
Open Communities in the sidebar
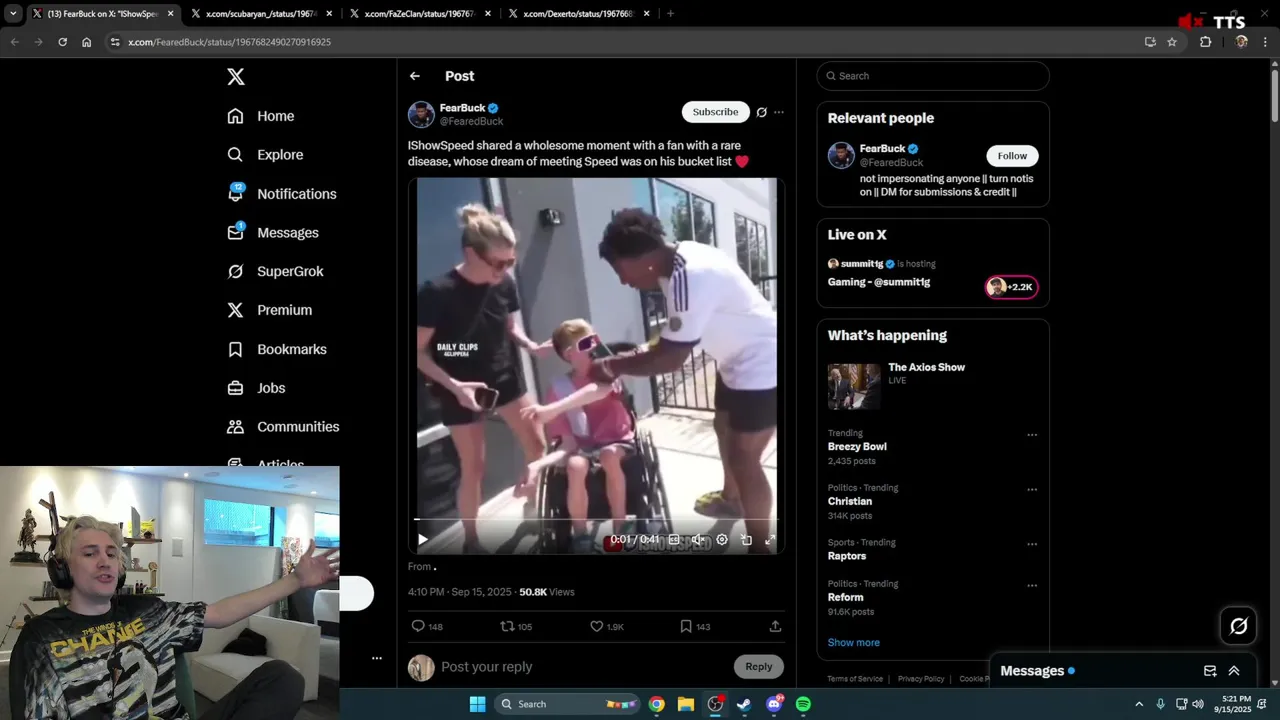(283, 427)
